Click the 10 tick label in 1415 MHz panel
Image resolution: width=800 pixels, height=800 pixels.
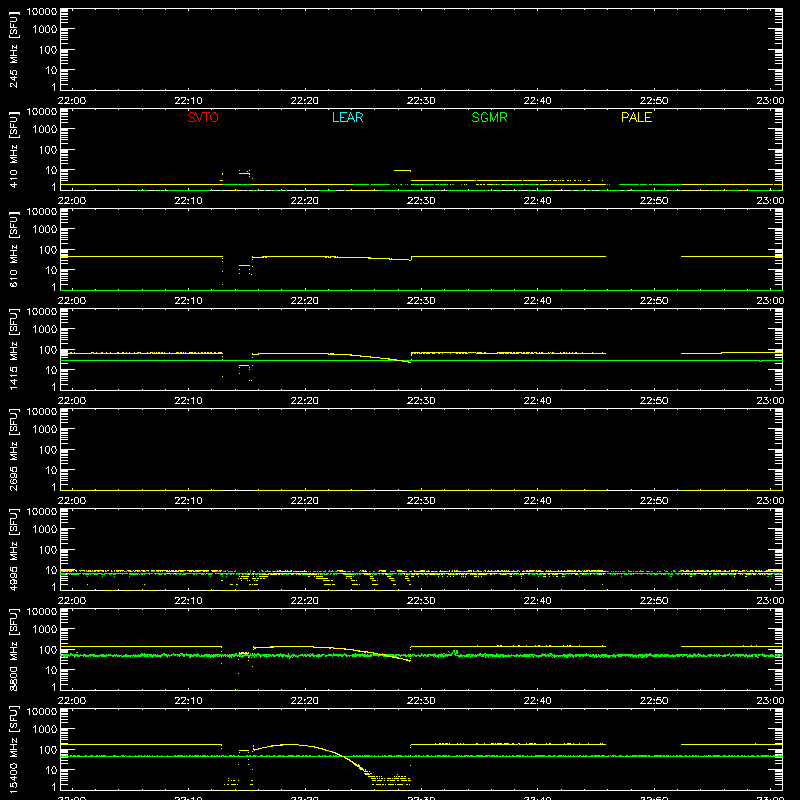52,370
